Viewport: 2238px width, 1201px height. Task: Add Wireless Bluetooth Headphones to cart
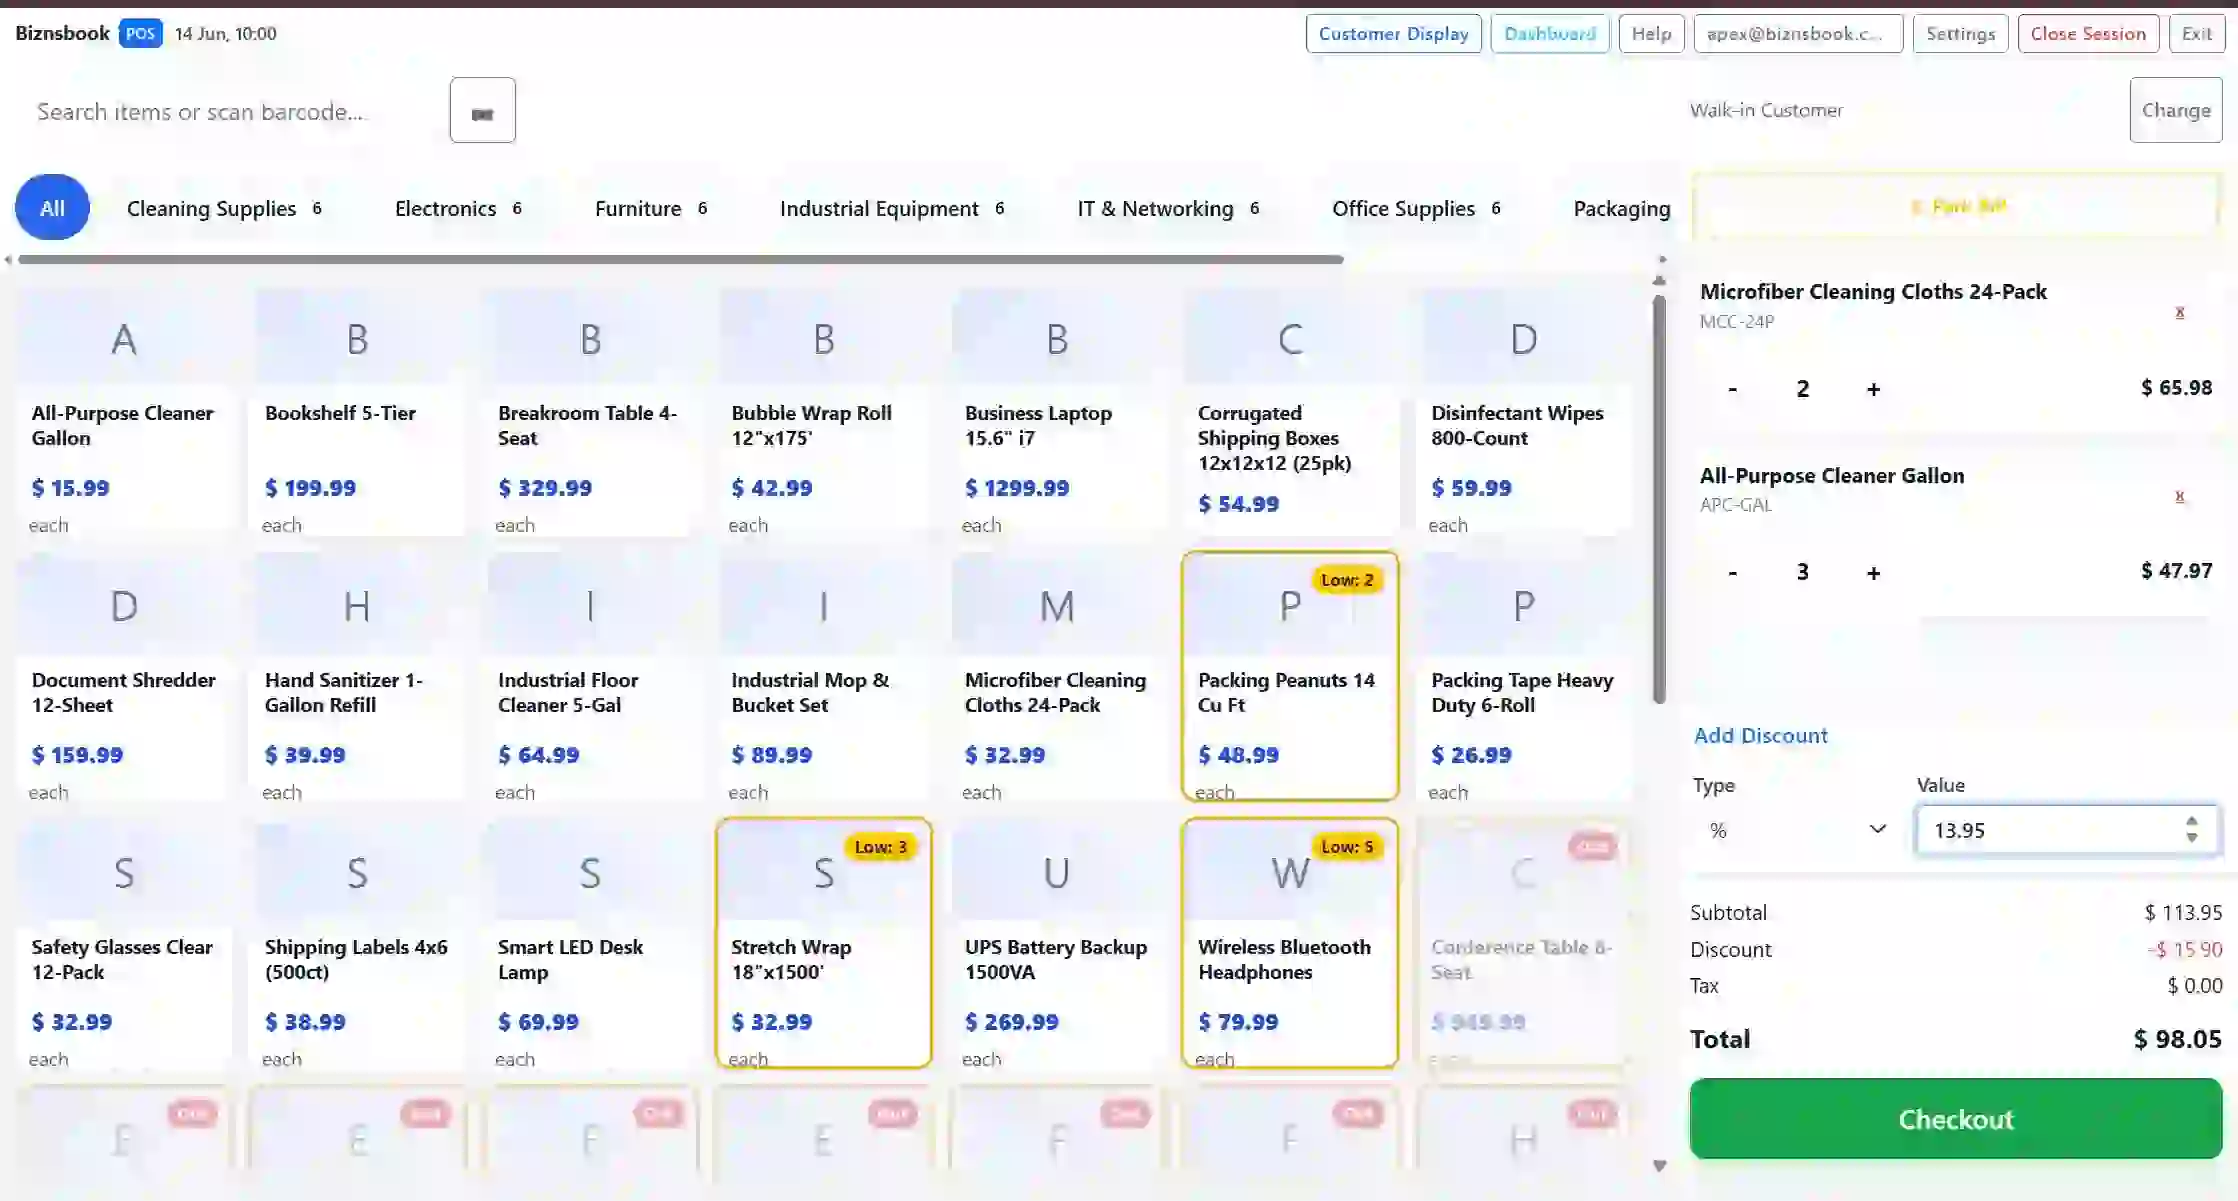tap(1290, 944)
